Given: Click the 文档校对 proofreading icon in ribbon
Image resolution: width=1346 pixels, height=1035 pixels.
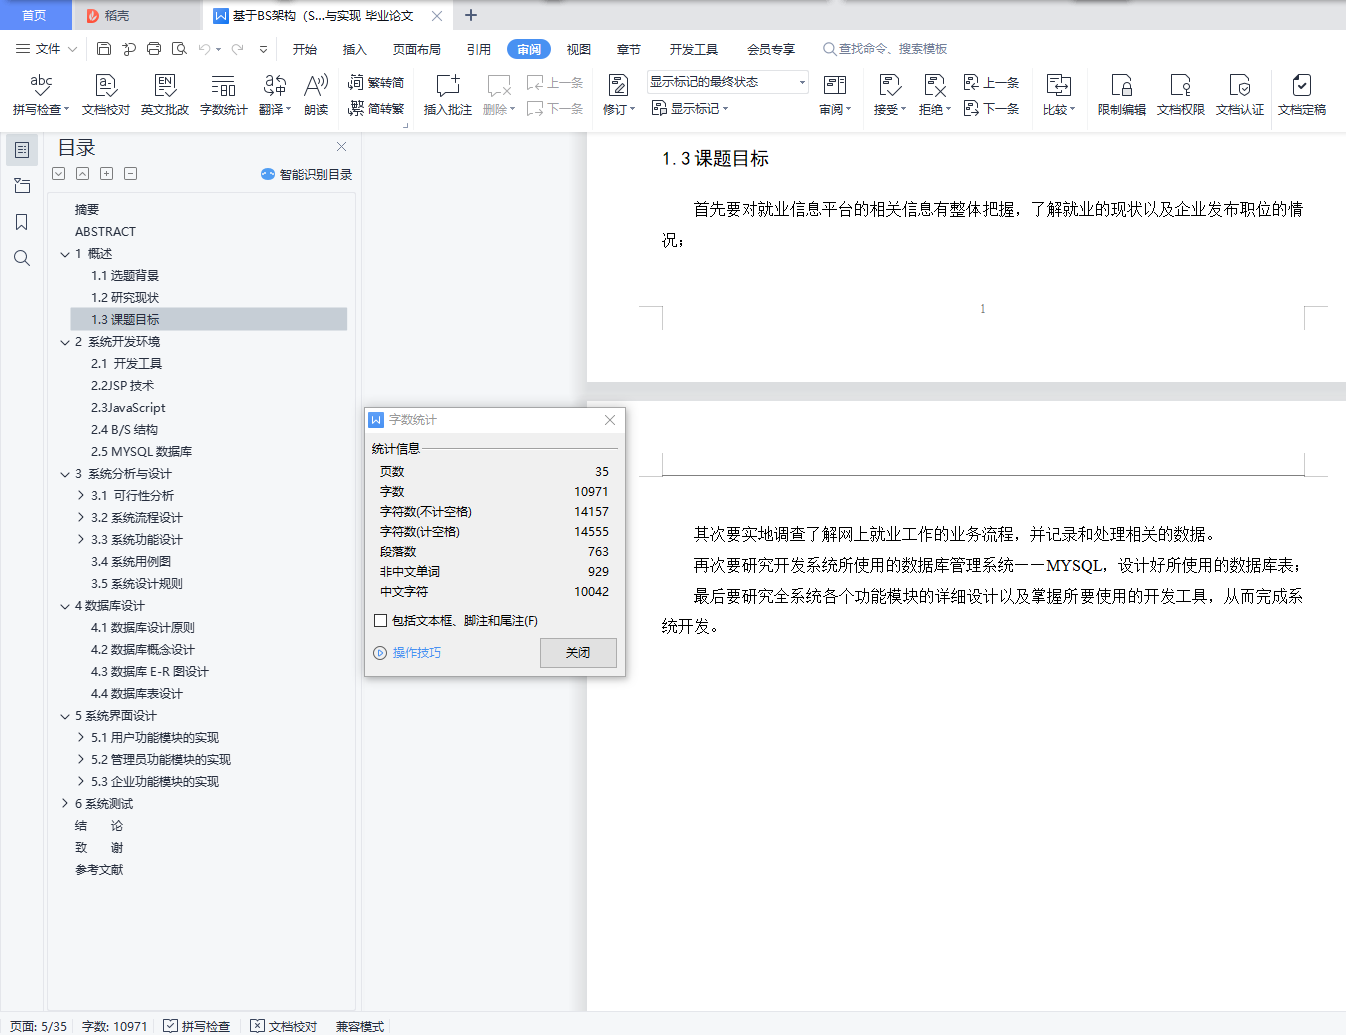Looking at the screenshot, I should pyautogui.click(x=105, y=94).
